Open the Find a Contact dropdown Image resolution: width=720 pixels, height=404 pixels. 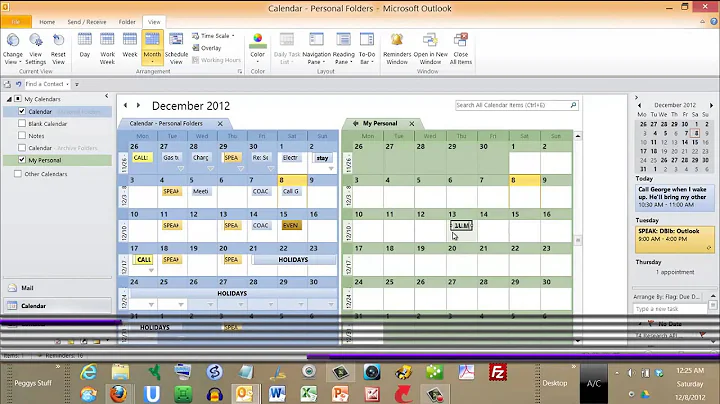click(x=67, y=84)
